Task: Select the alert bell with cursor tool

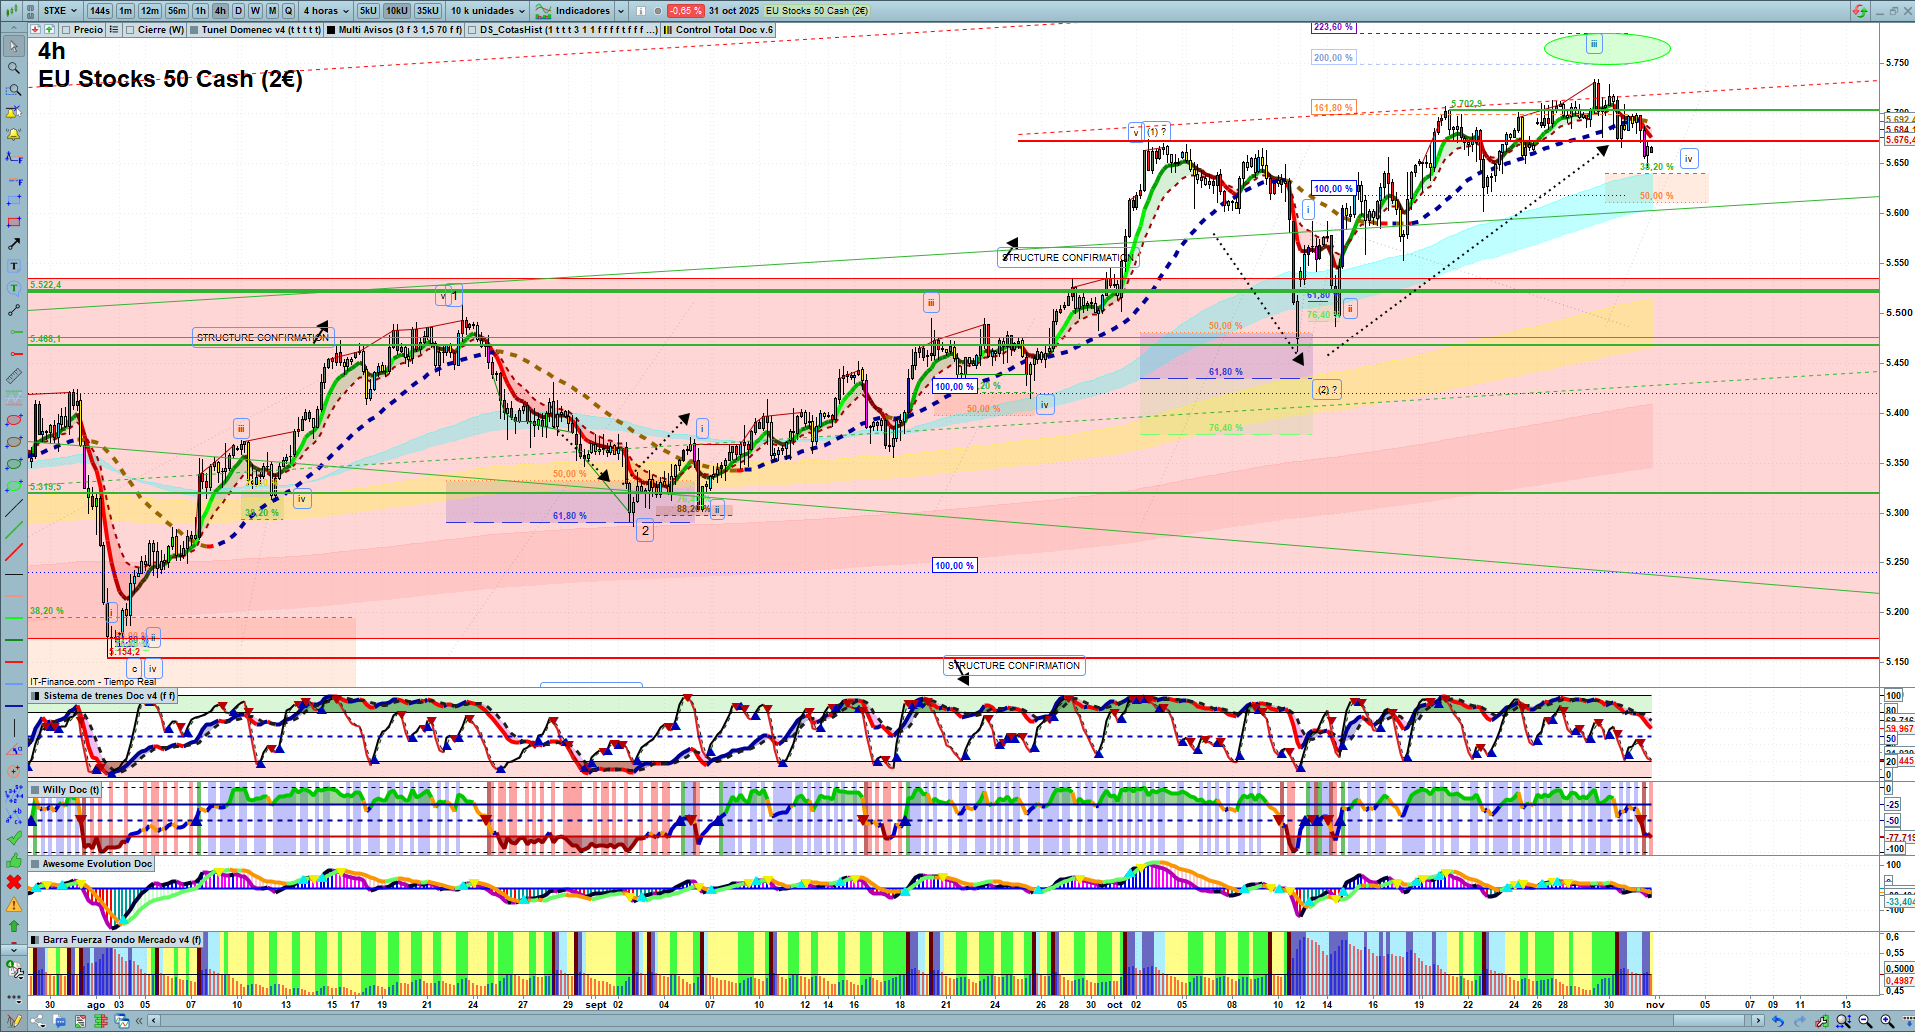Action: point(14,112)
